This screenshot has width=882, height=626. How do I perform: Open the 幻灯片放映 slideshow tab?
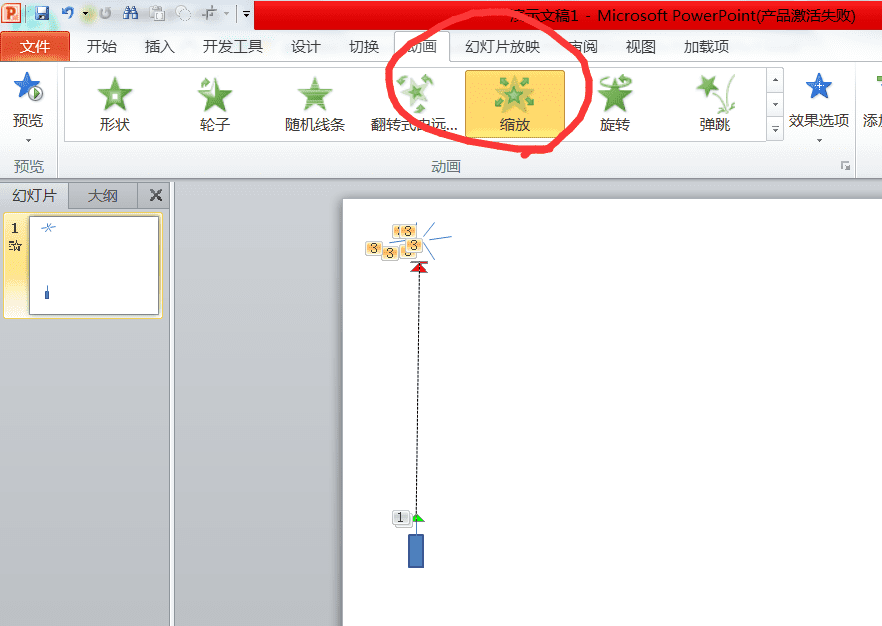click(502, 47)
